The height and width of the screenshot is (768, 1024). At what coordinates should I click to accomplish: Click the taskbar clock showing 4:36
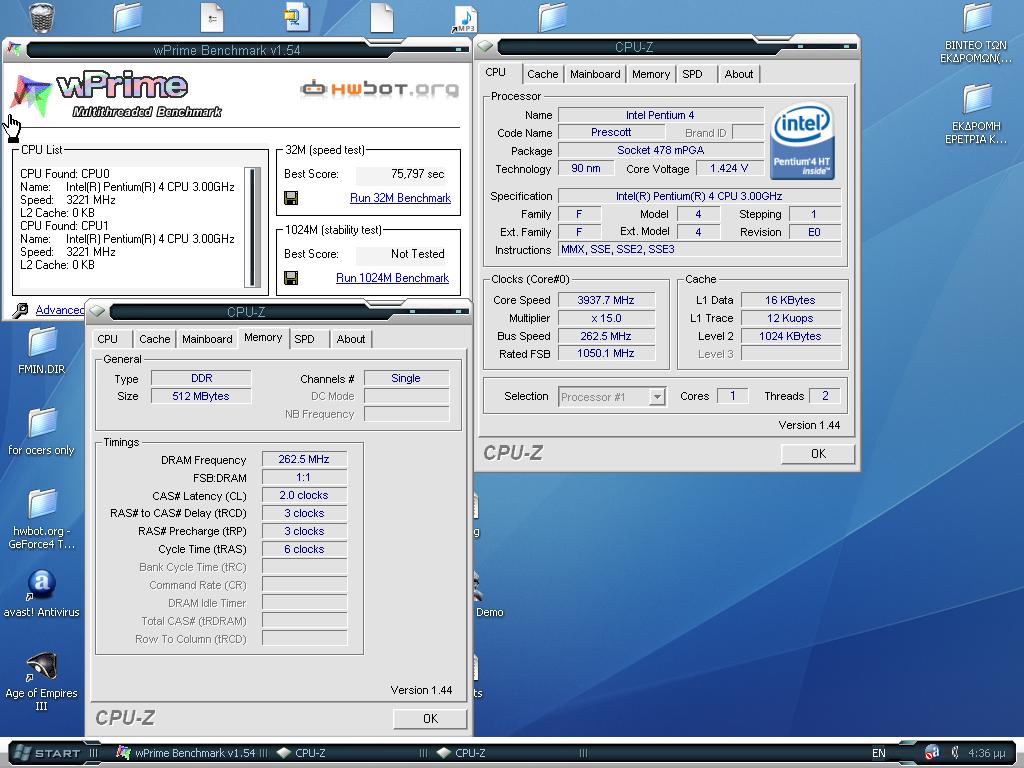pyautogui.click(x=986, y=753)
